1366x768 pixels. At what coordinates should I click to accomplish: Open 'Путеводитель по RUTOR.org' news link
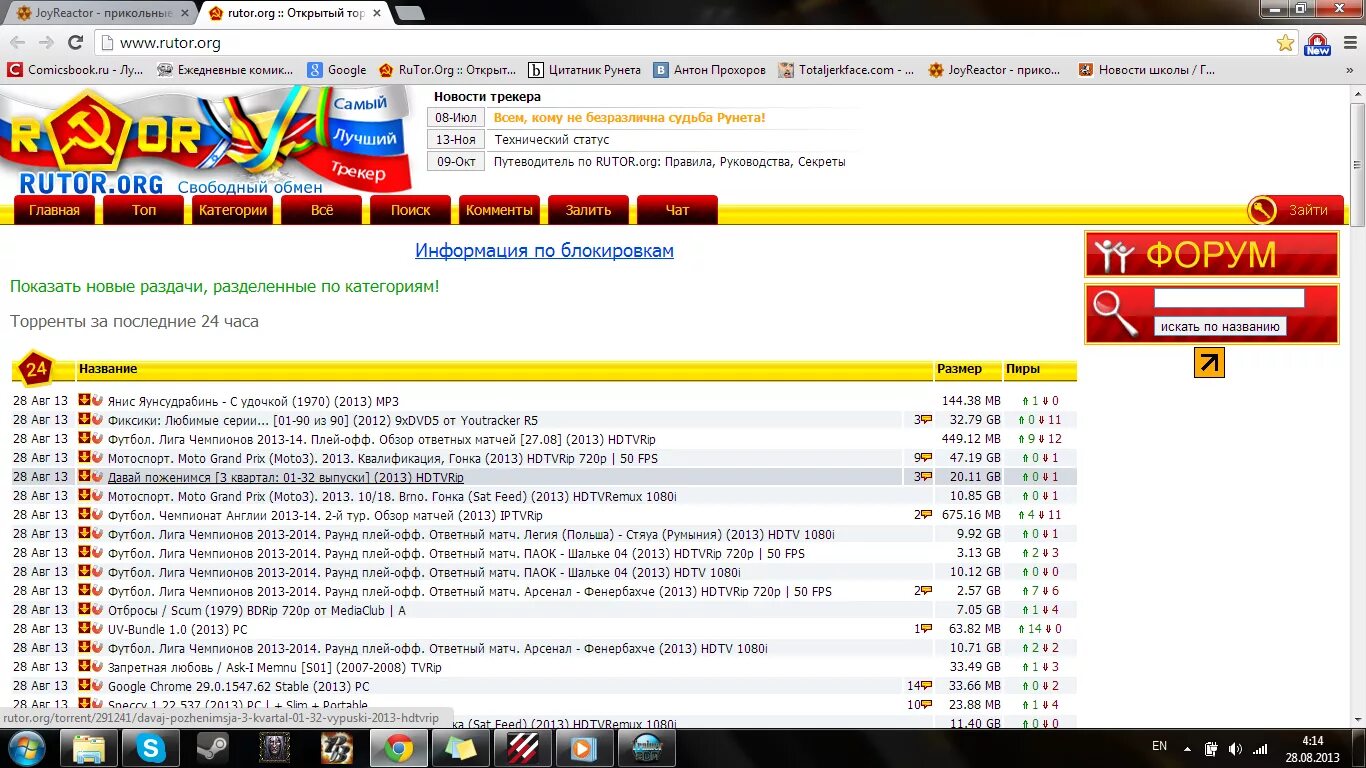point(670,161)
